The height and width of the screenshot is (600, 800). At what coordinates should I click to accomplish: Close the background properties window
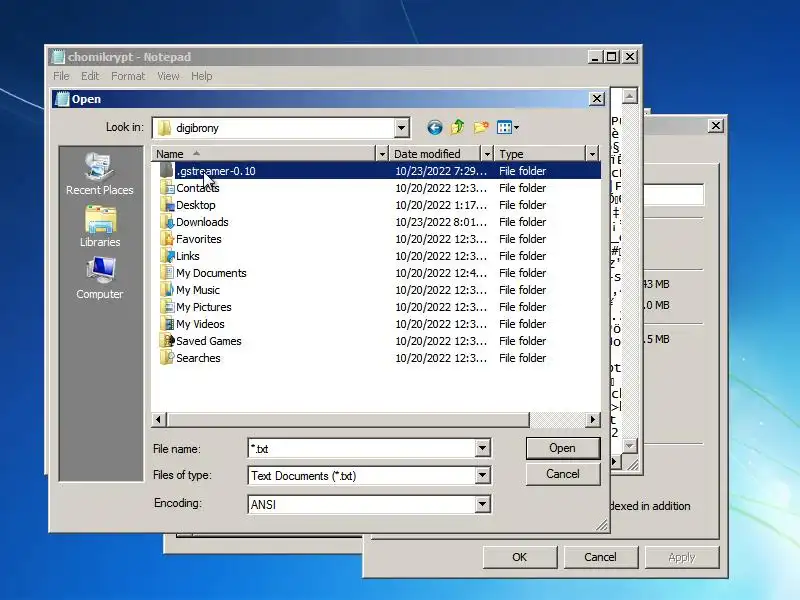click(x=716, y=126)
